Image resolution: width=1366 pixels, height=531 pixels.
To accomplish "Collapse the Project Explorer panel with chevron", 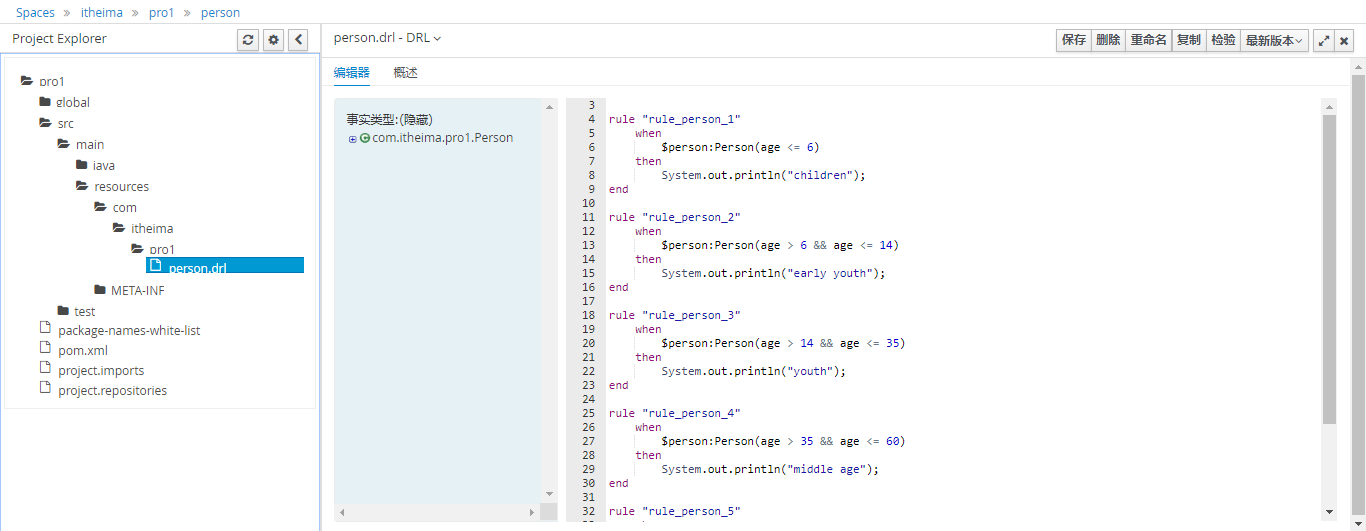I will [298, 40].
